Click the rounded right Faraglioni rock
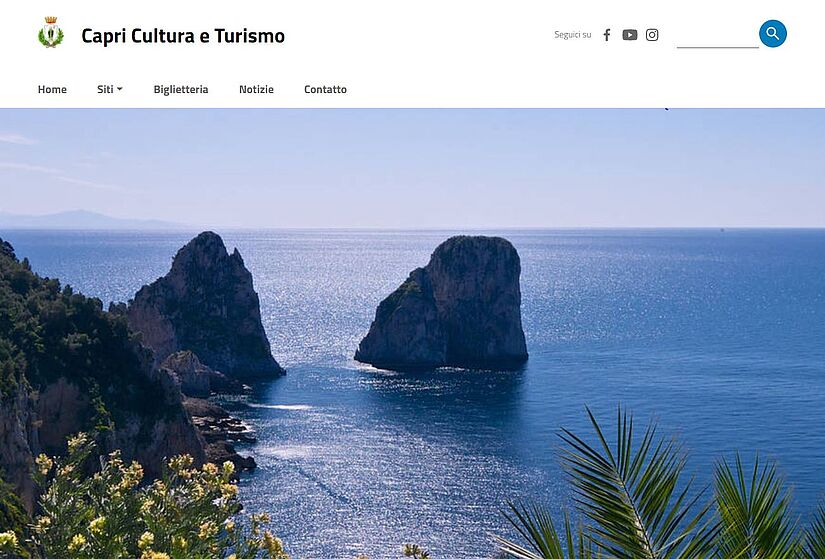 (447, 305)
